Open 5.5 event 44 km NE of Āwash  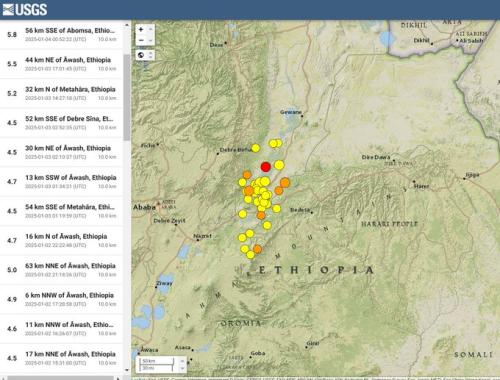point(62,64)
